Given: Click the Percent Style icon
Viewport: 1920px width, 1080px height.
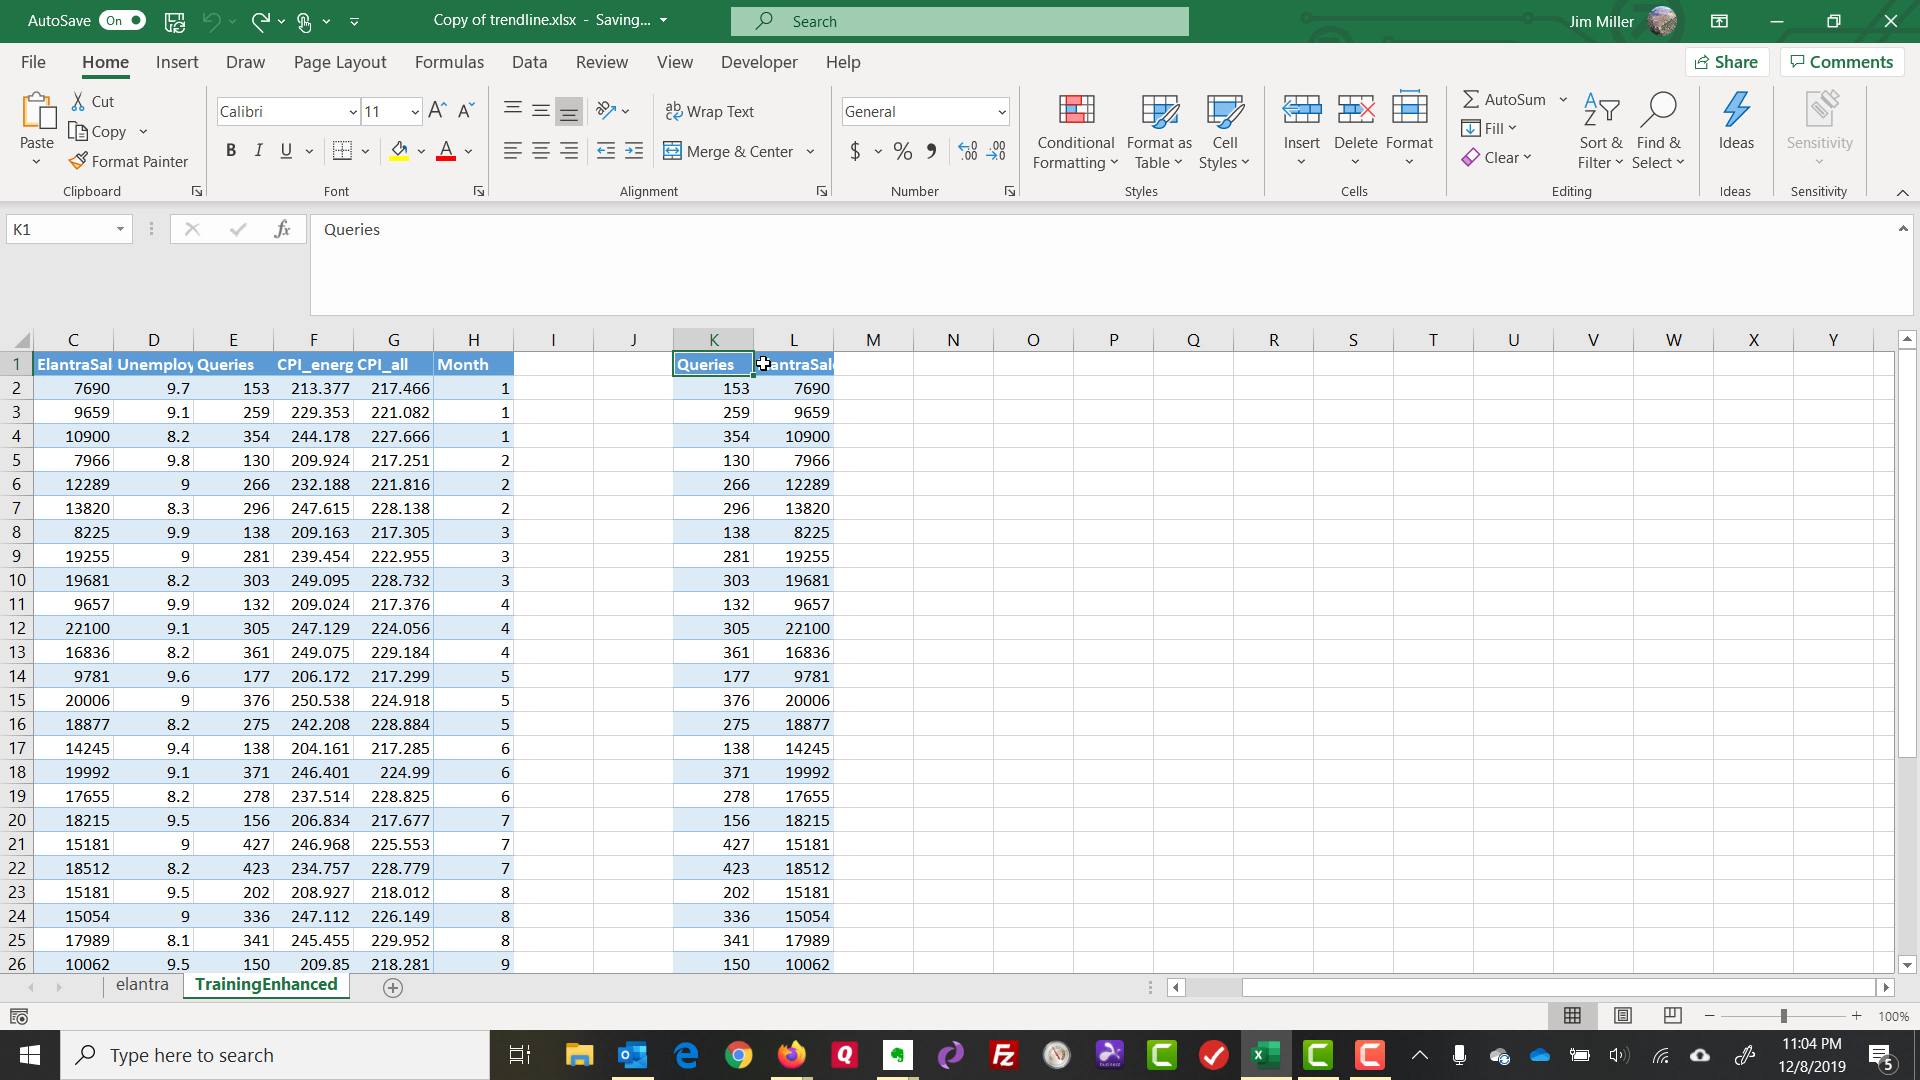Looking at the screenshot, I should (x=902, y=151).
